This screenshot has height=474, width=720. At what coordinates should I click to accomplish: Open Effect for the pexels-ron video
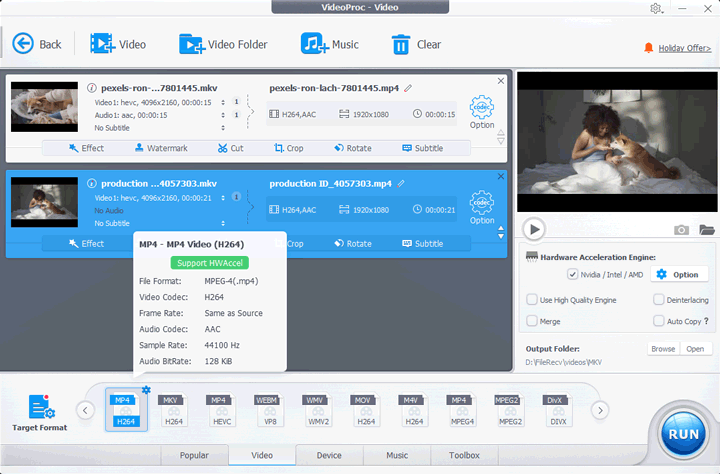coord(86,148)
